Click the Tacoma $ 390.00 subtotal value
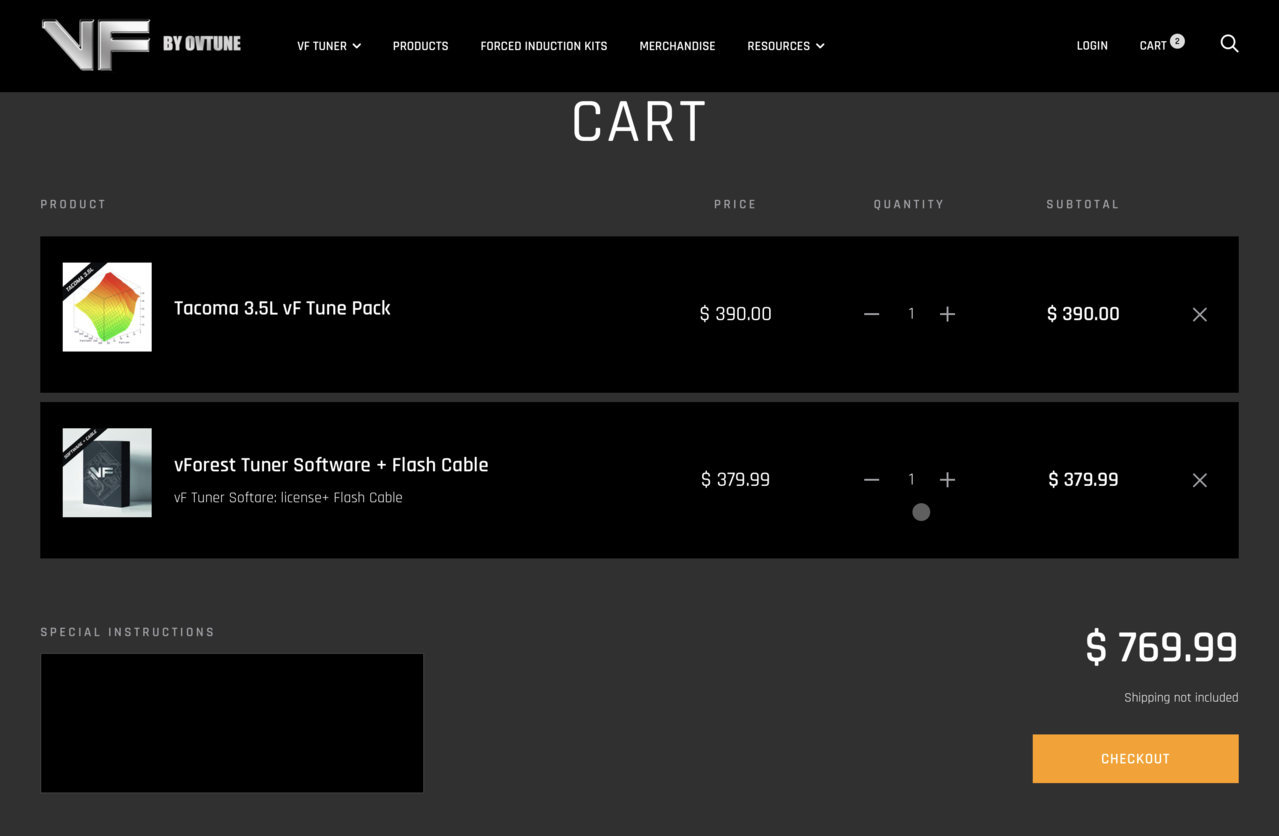Screen dimensions: 1279x836 click(1083, 314)
